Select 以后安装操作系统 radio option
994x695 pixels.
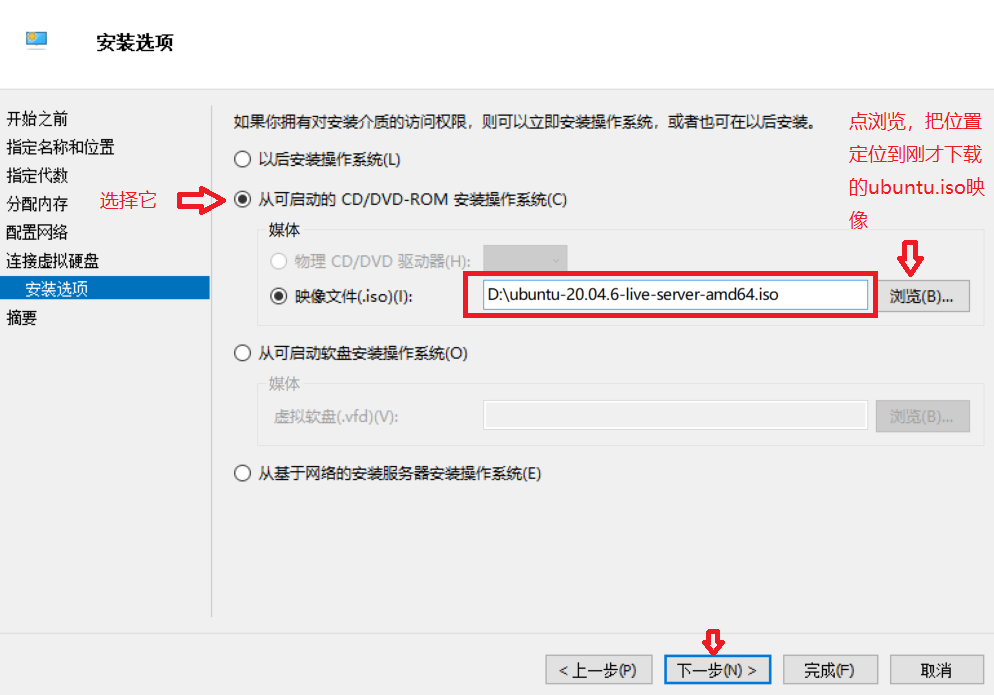coord(242,159)
